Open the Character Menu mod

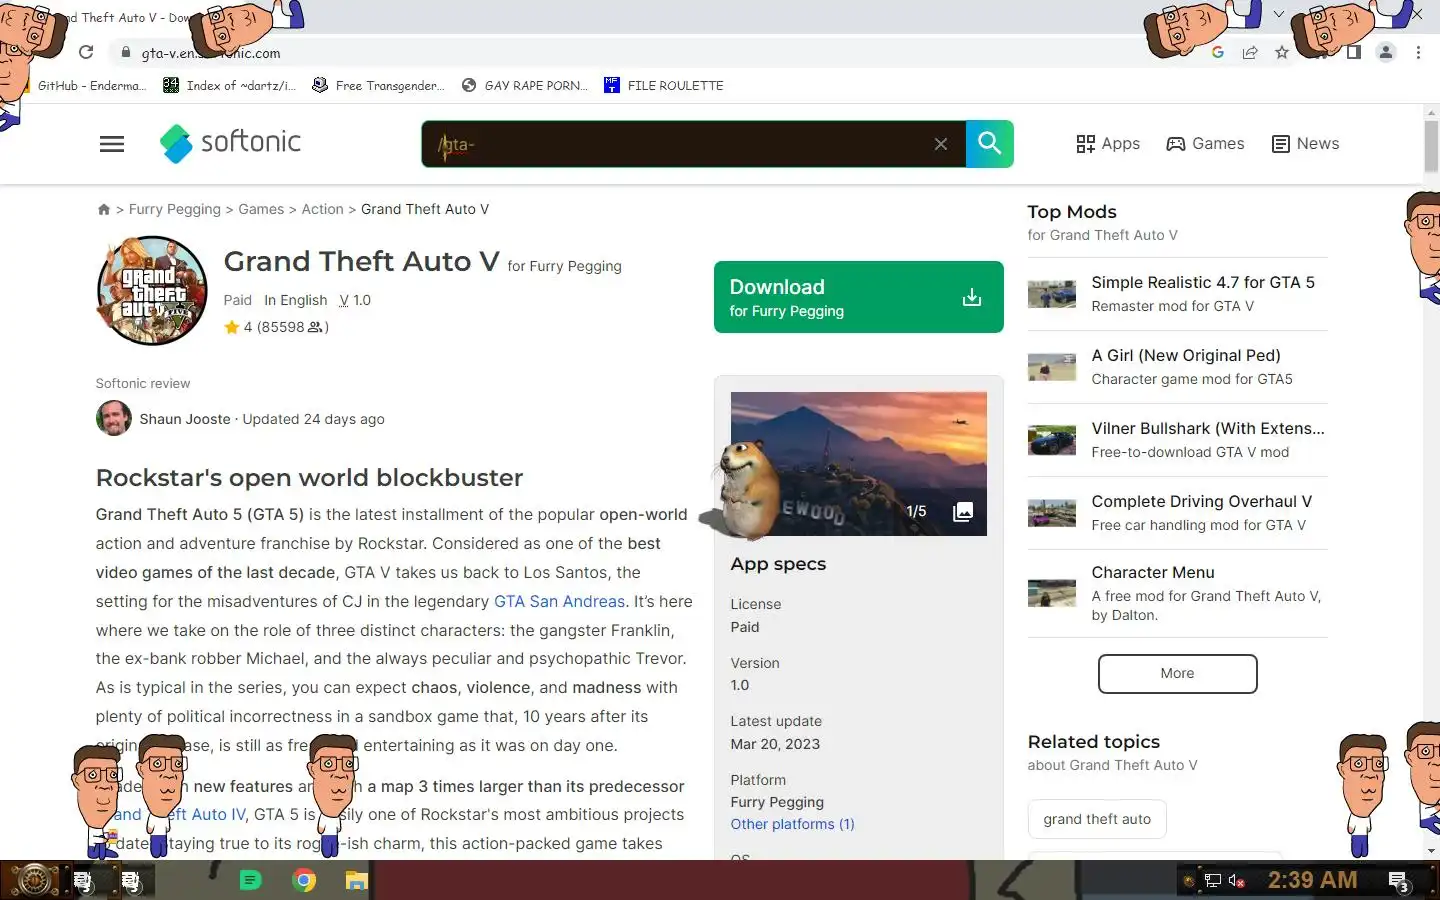(1153, 573)
